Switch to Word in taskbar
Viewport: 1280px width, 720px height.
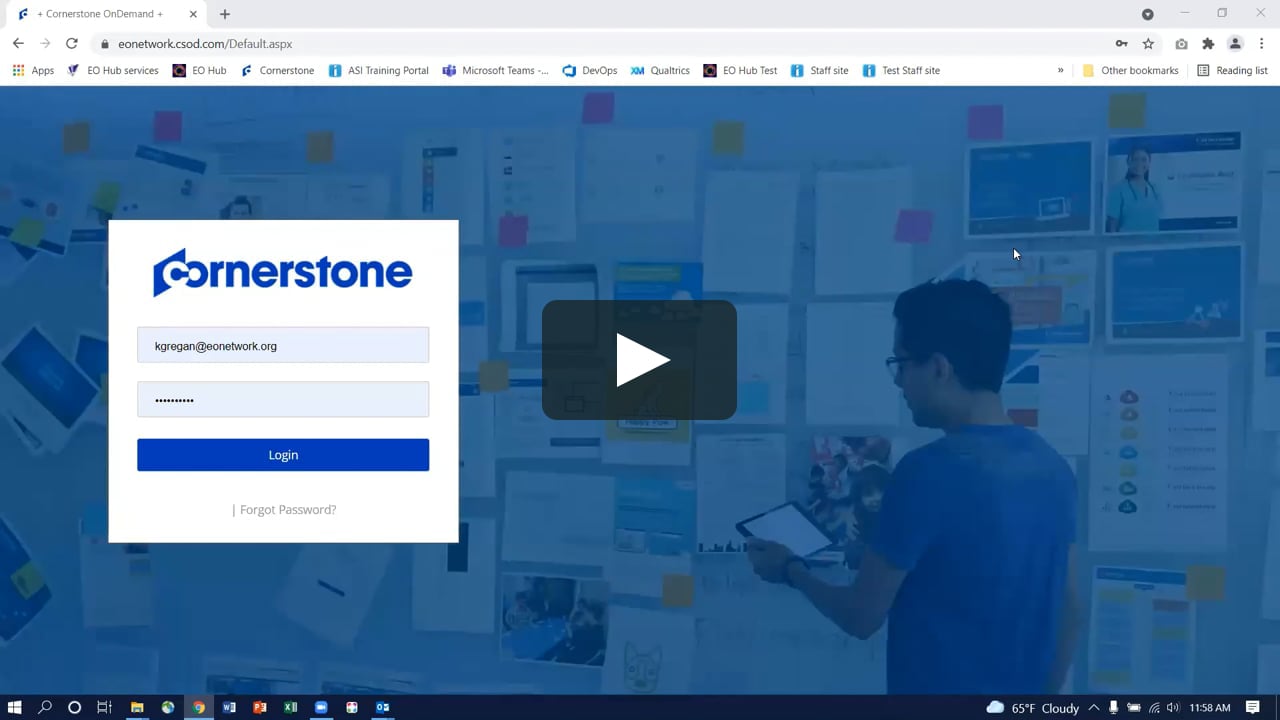[x=229, y=708]
